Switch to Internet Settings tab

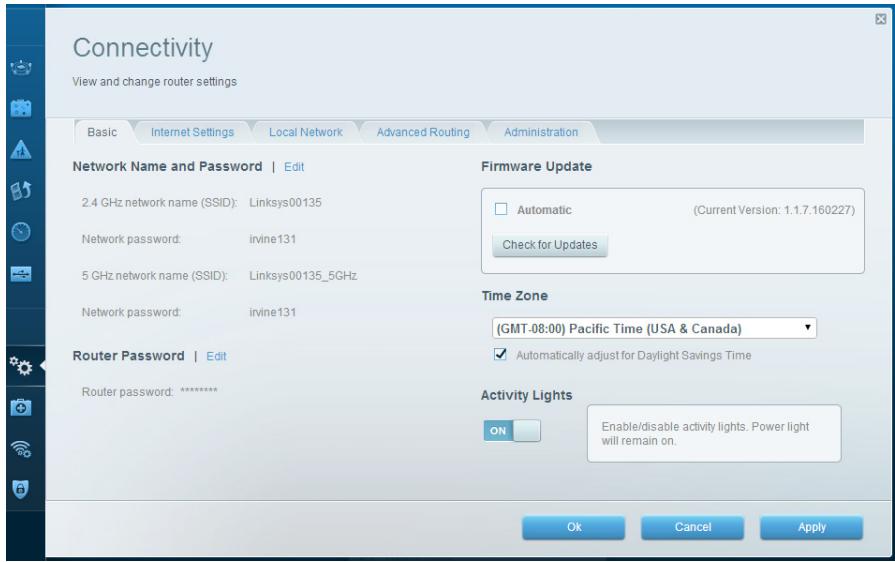pos(192,132)
